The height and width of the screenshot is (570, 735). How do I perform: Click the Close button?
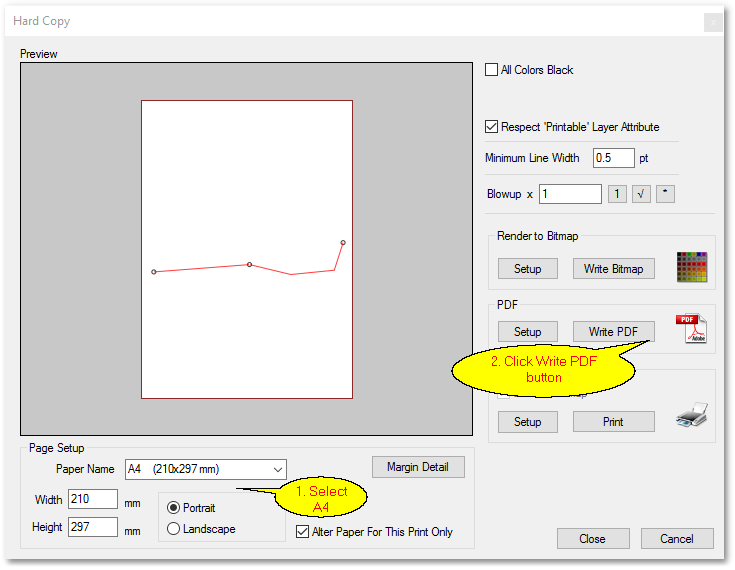coord(593,539)
